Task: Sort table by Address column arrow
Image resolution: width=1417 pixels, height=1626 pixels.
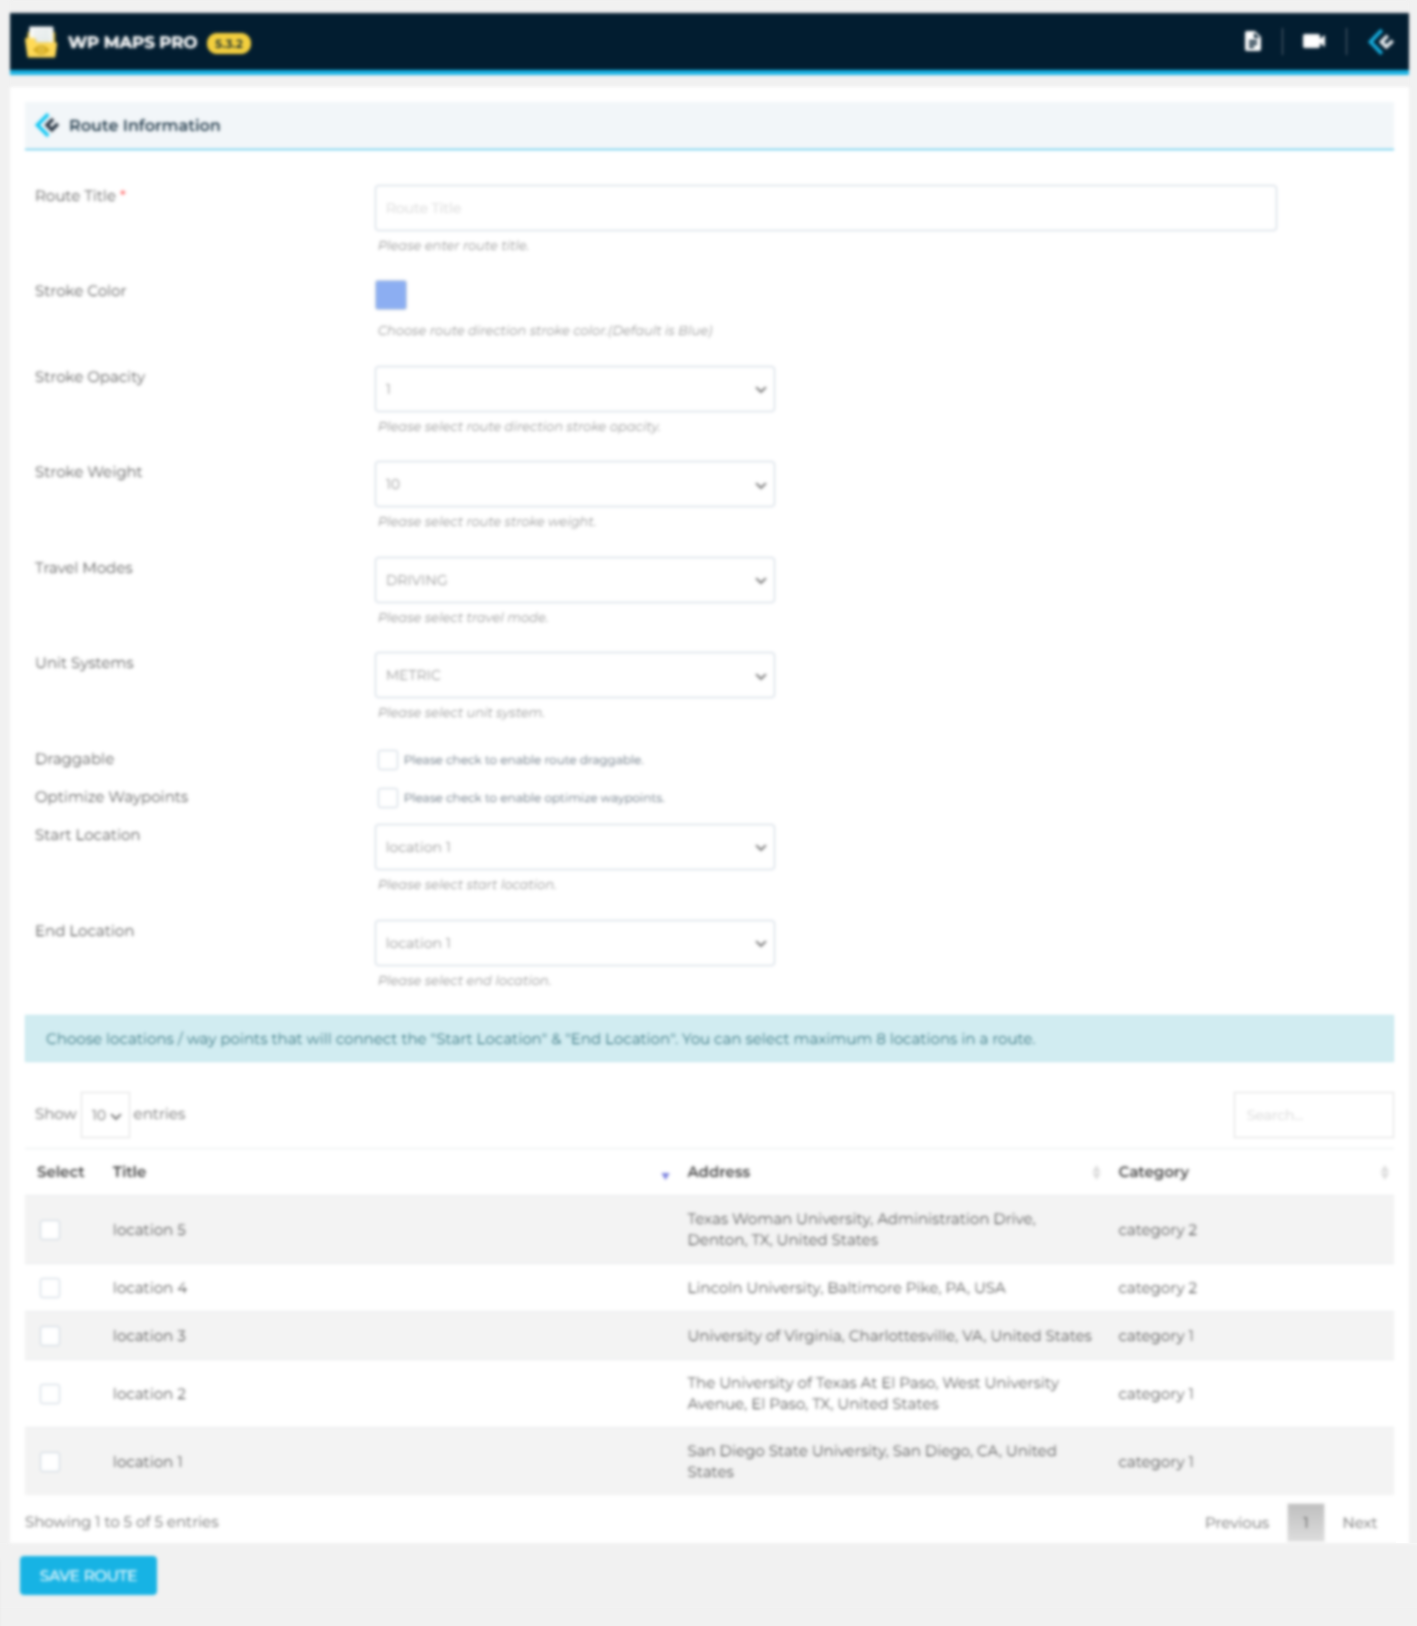Action: tap(1096, 1172)
